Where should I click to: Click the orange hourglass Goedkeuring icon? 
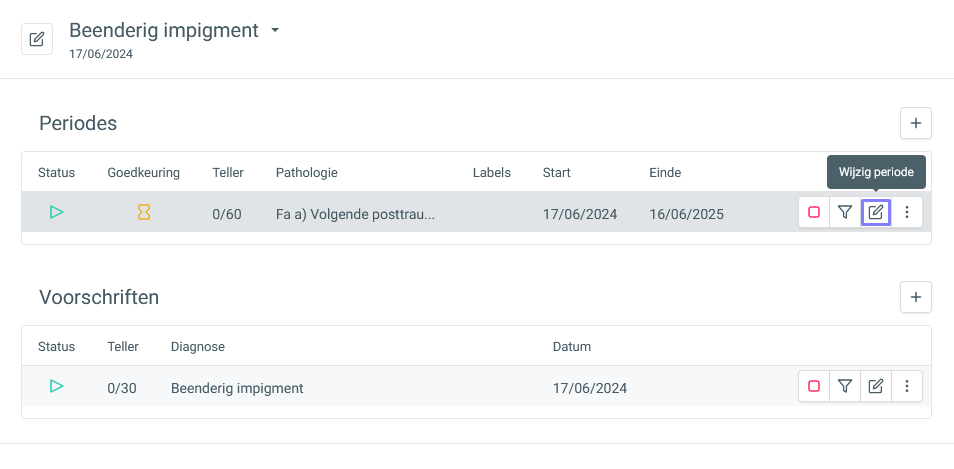point(144,212)
